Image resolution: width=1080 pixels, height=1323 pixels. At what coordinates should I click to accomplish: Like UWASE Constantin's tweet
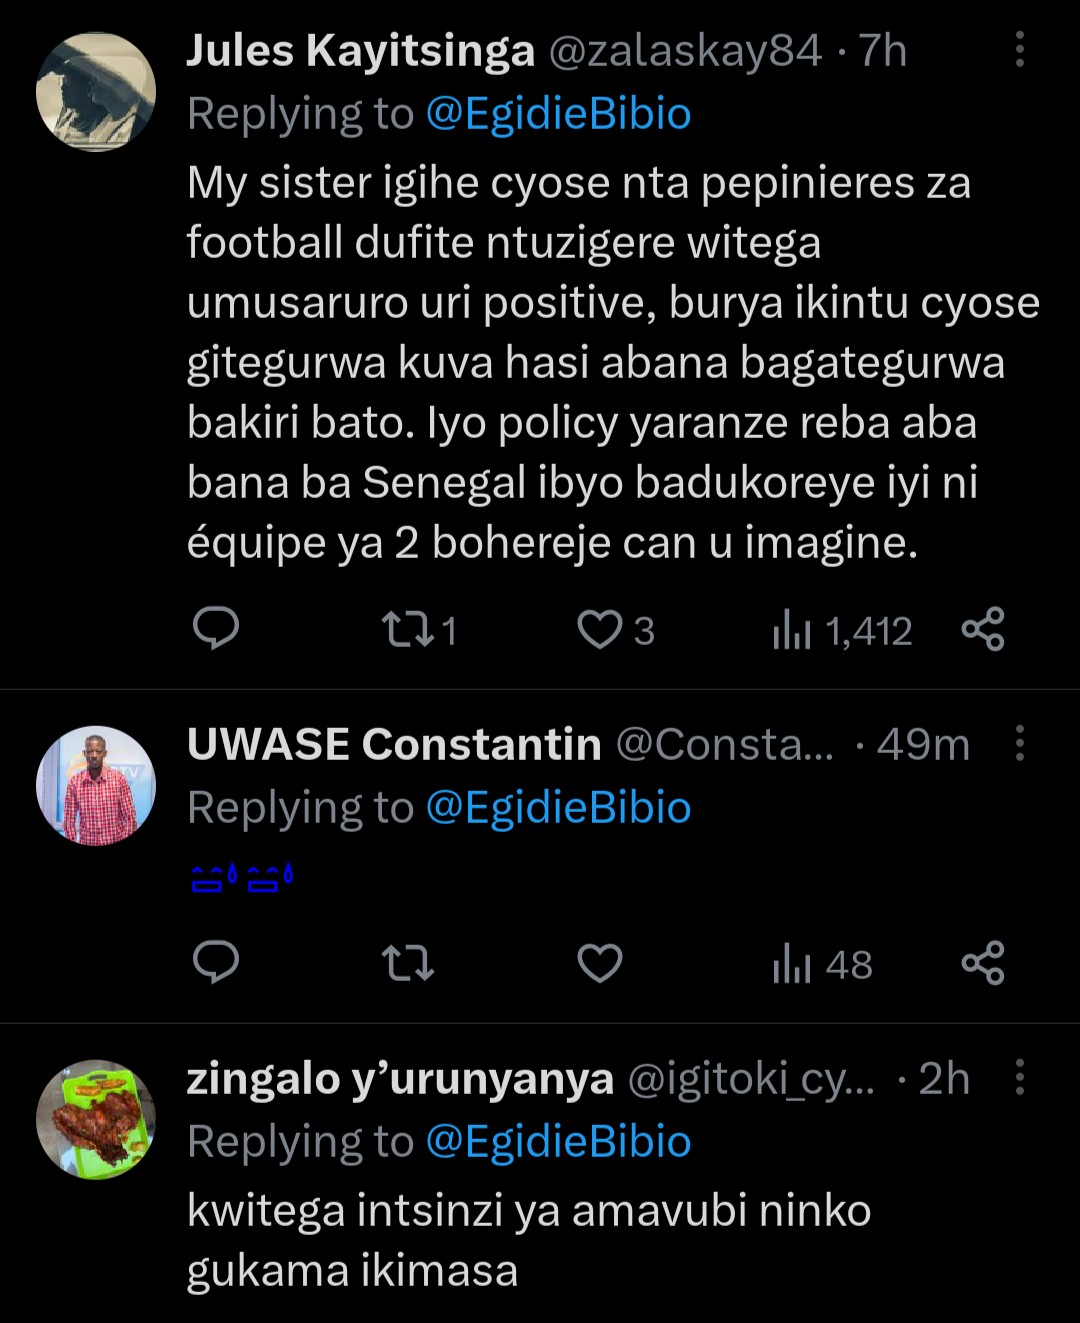point(600,964)
